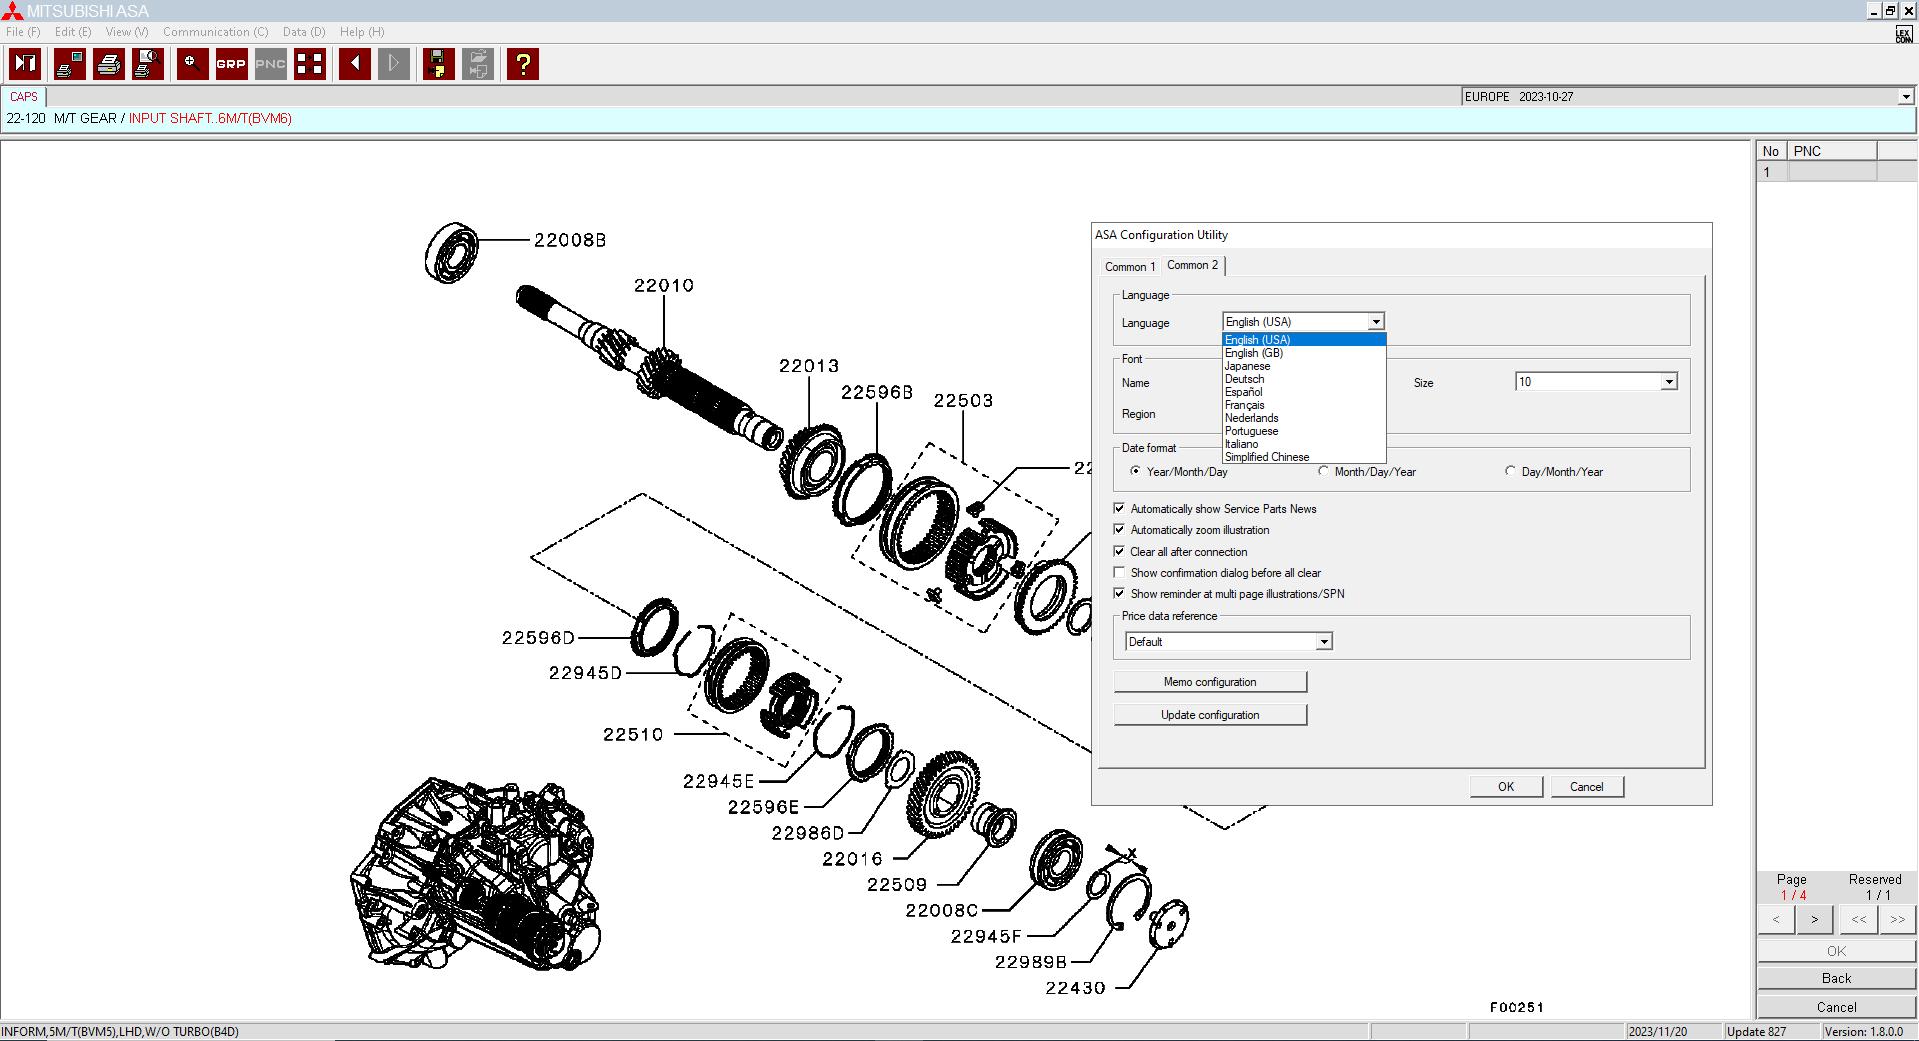Screen dimensions: 1919x1041
Task: Click part number 22430 on the diagram
Action: tap(1075, 988)
